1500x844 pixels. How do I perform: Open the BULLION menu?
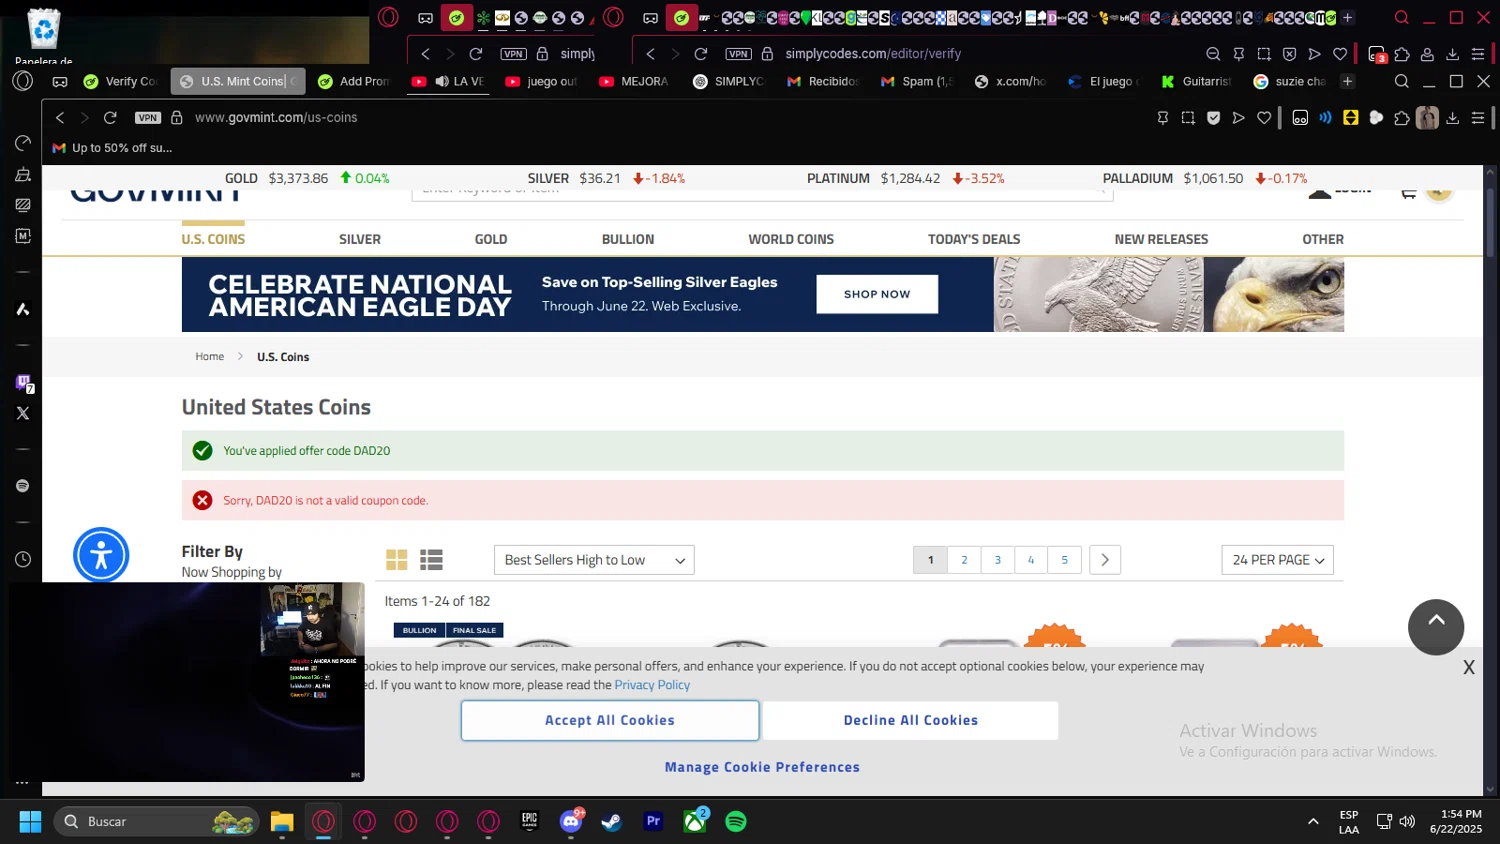(x=628, y=239)
